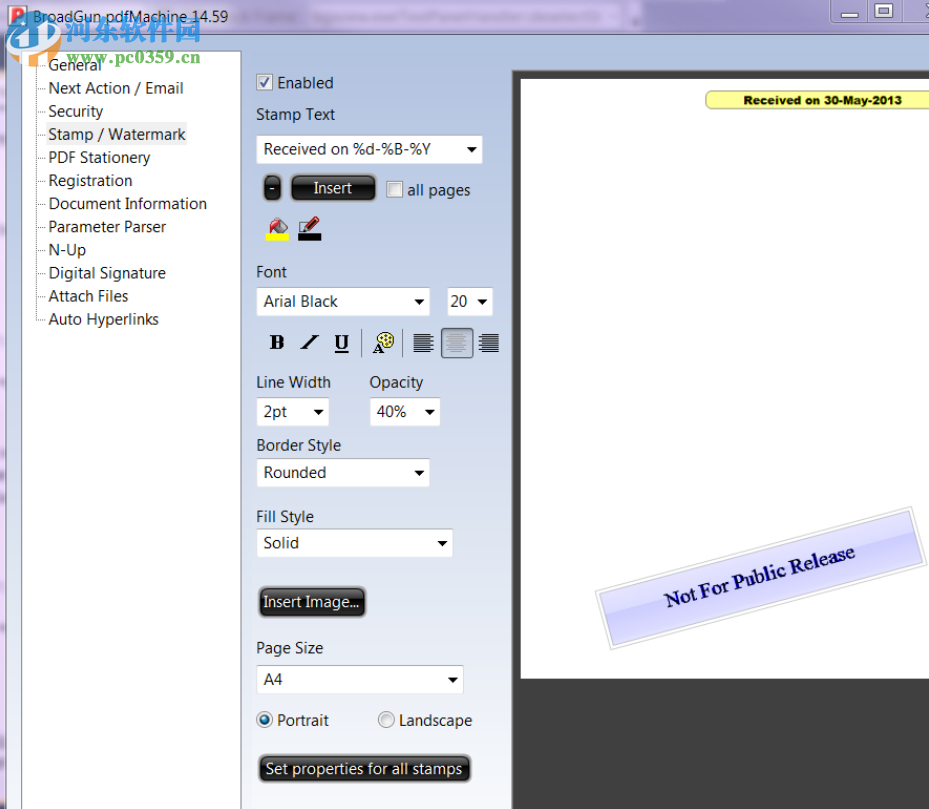Open Auto Hyperlinks settings

coord(104,319)
